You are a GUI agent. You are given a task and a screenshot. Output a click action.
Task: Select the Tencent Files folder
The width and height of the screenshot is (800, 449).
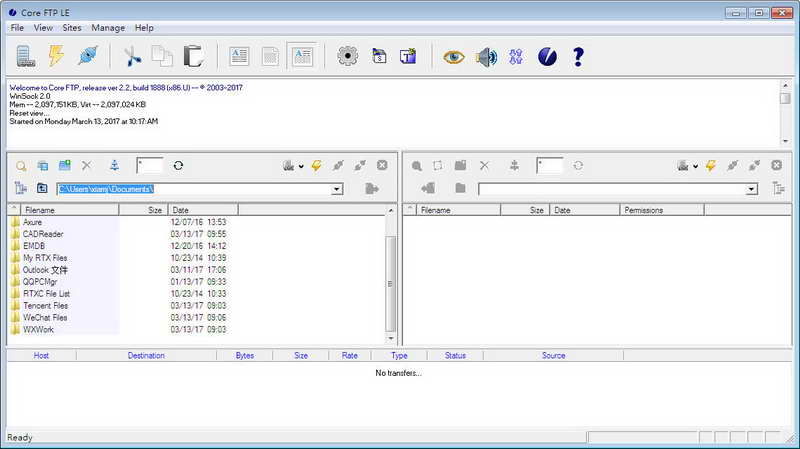click(45, 305)
